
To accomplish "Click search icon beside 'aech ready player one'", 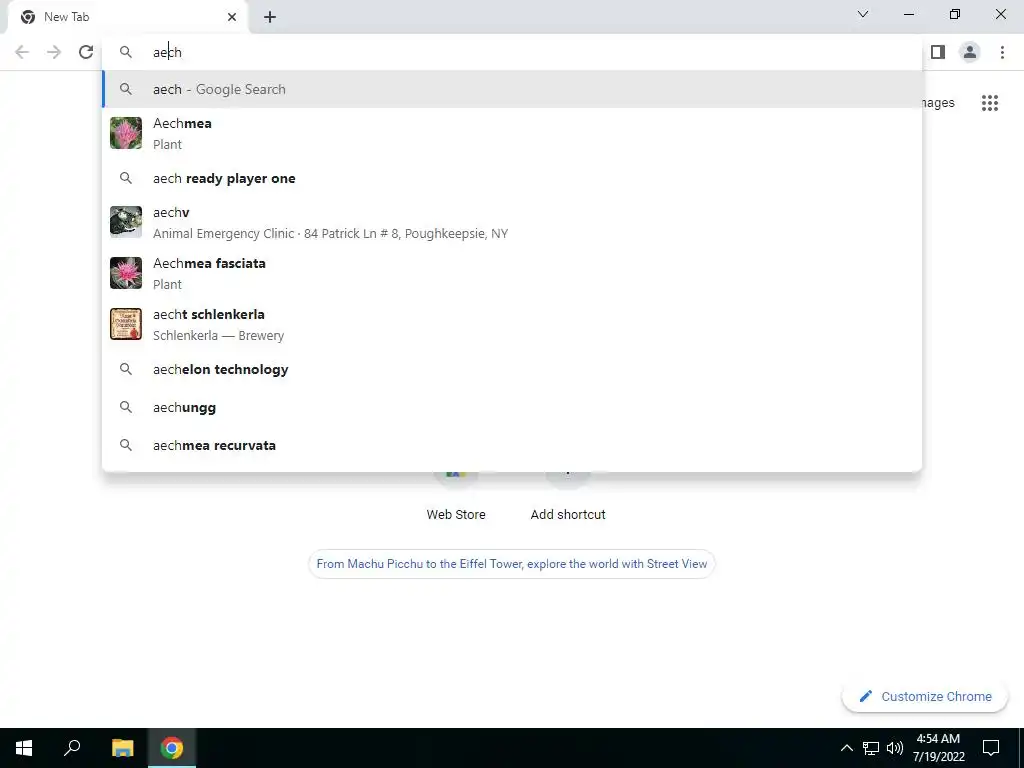I will pyautogui.click(x=126, y=178).
